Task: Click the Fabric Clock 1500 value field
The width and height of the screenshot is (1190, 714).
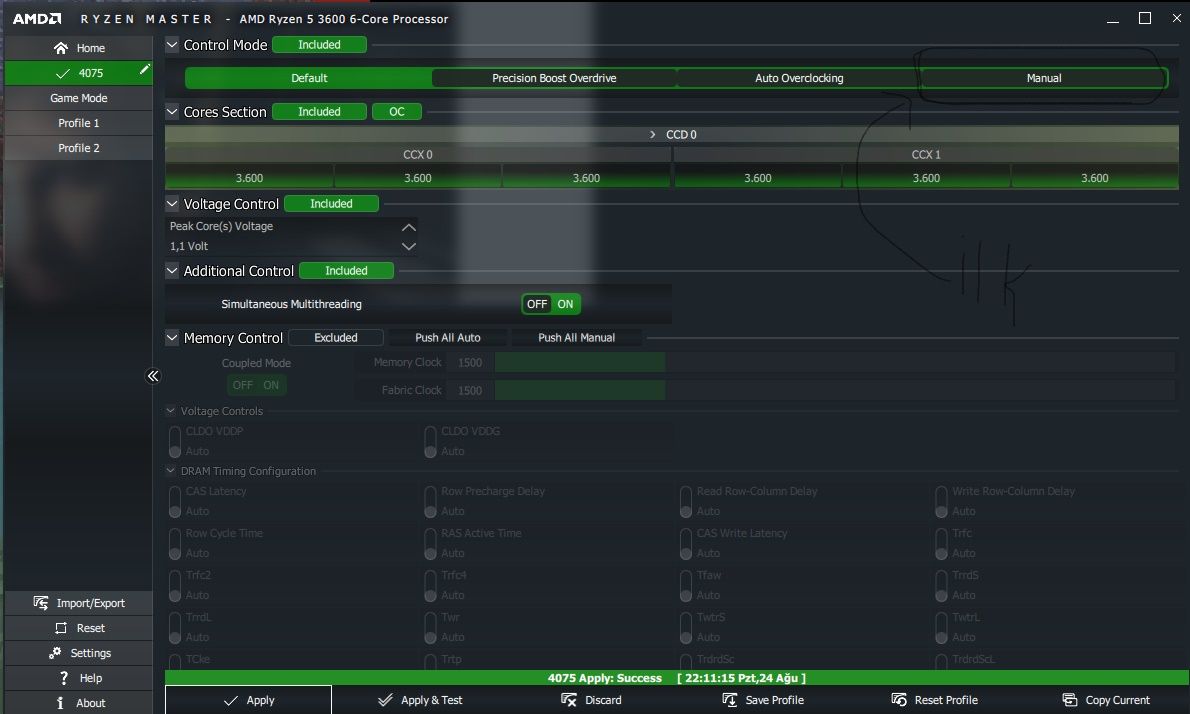Action: click(470, 390)
